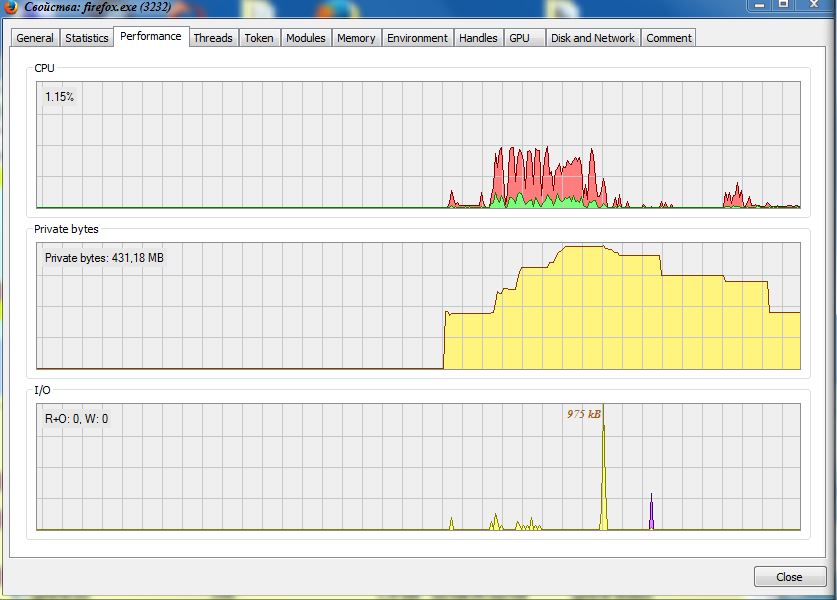The image size is (837, 600).
Task: Go to the Threads tab
Action: (213, 38)
